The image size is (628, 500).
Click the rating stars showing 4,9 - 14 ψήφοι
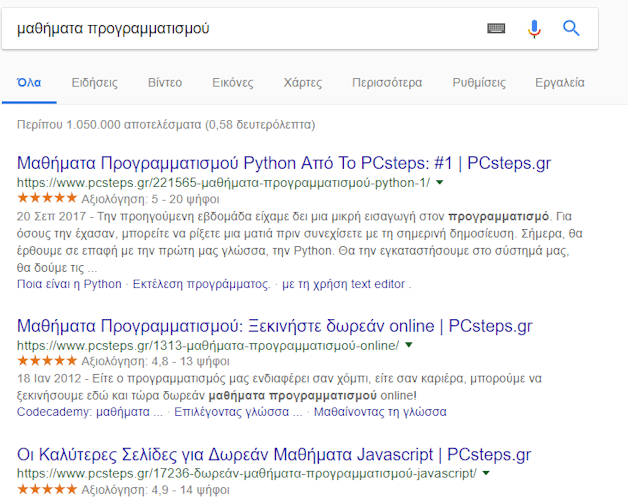[x=47, y=489]
